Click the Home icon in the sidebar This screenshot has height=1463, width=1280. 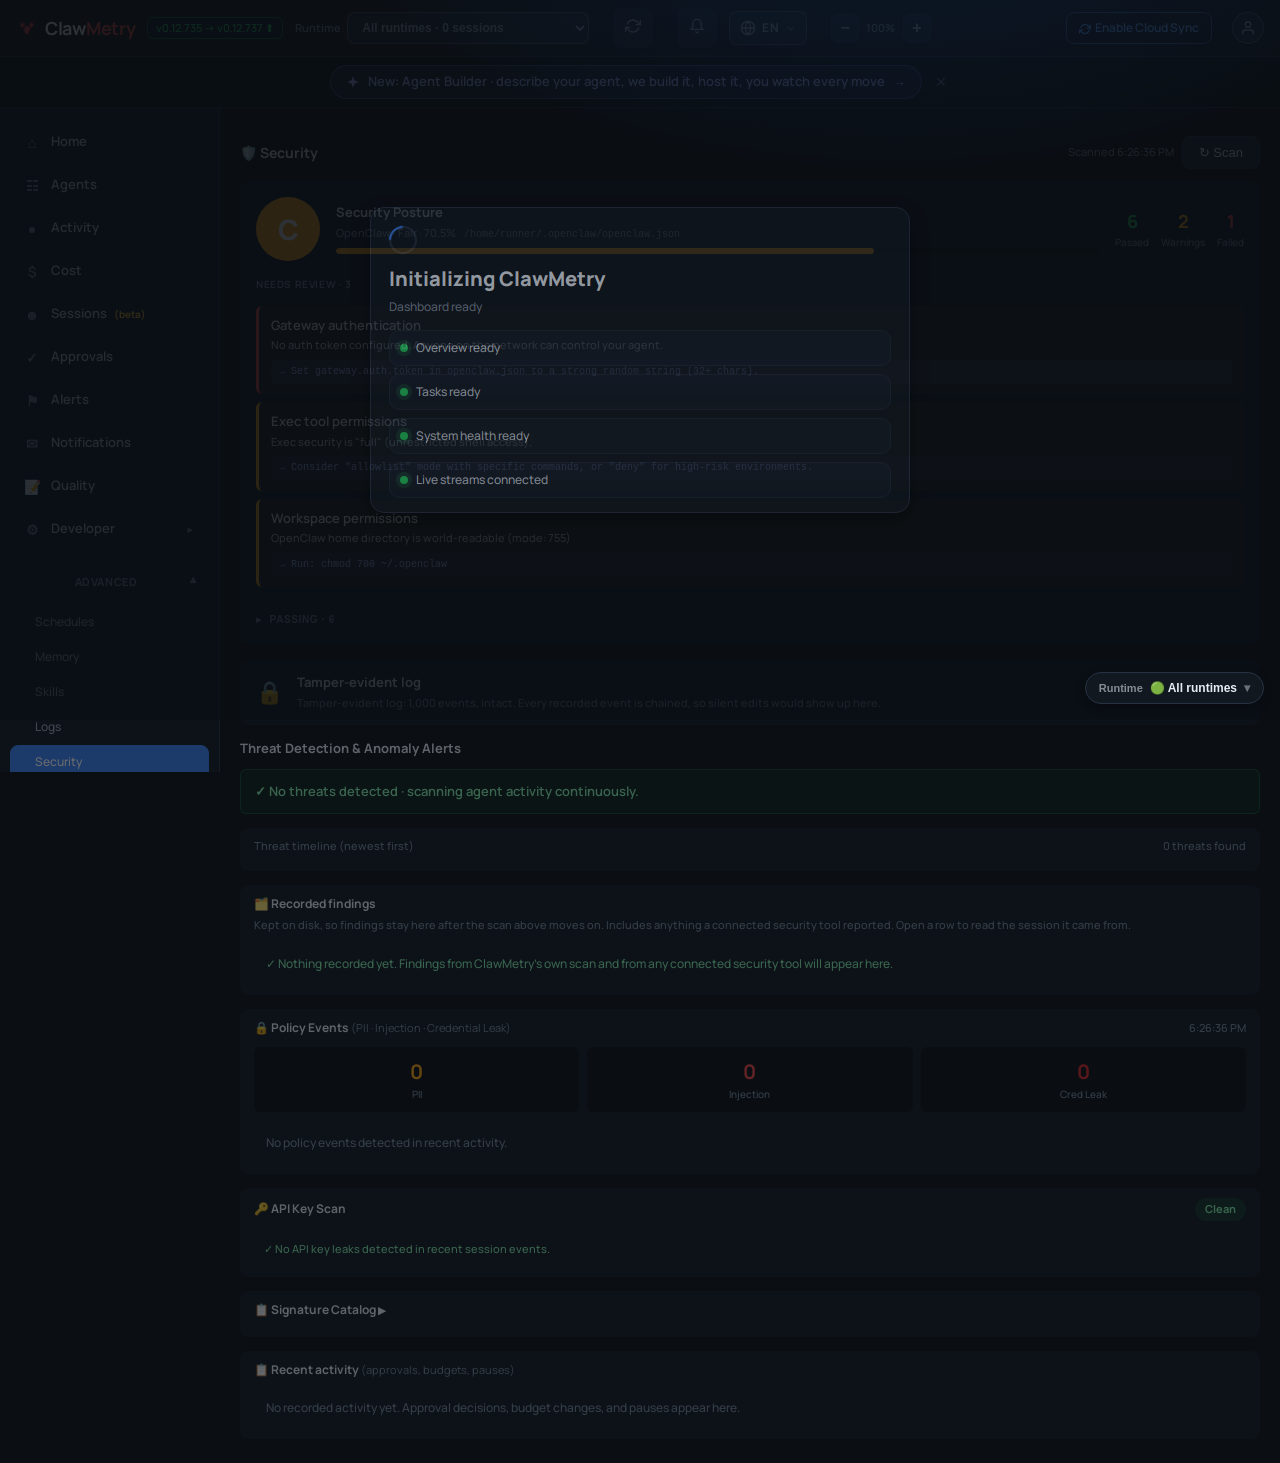[32, 142]
